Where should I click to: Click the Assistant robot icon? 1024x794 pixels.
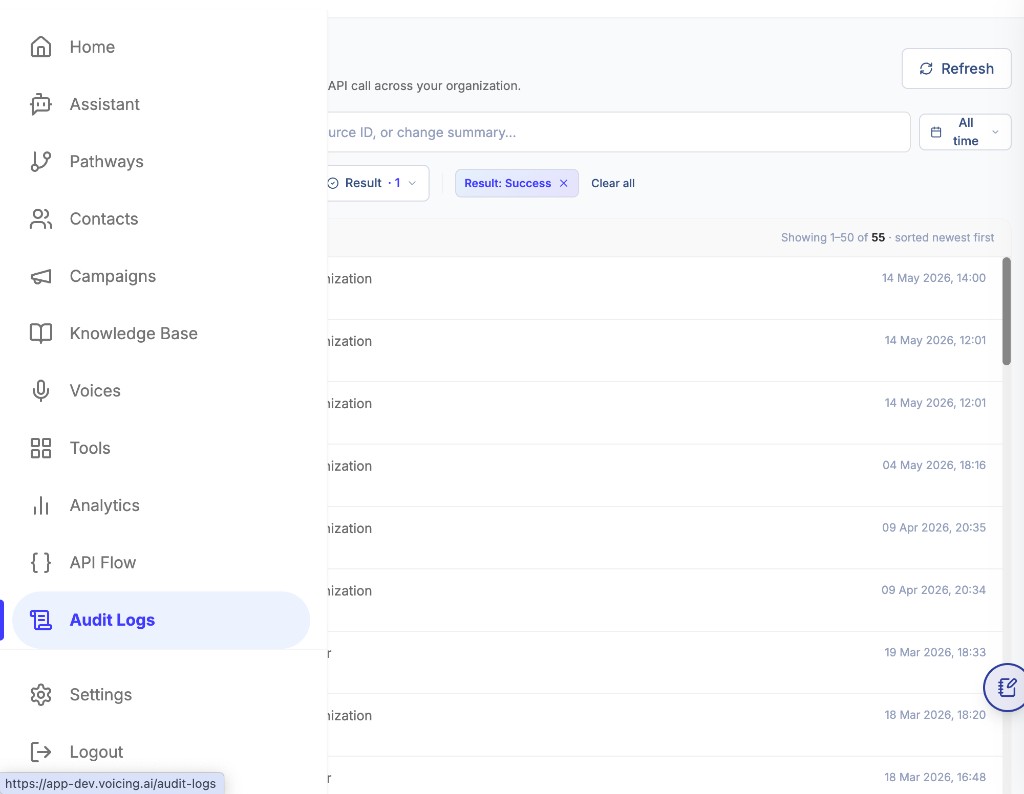click(x=40, y=104)
